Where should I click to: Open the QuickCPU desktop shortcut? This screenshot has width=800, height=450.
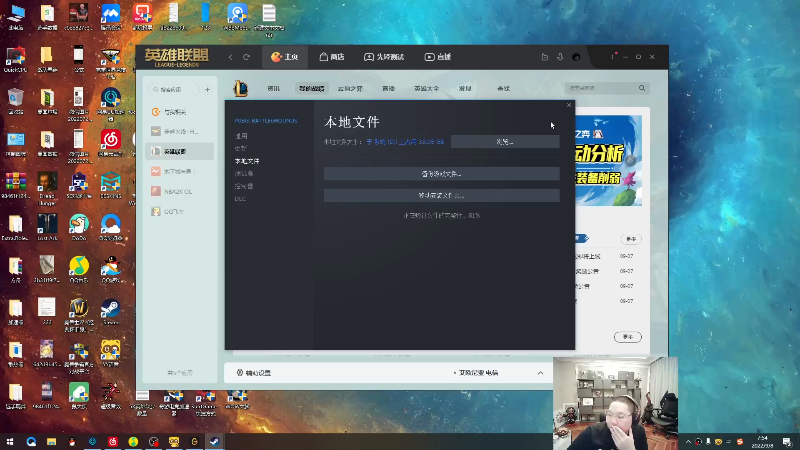click(x=15, y=59)
